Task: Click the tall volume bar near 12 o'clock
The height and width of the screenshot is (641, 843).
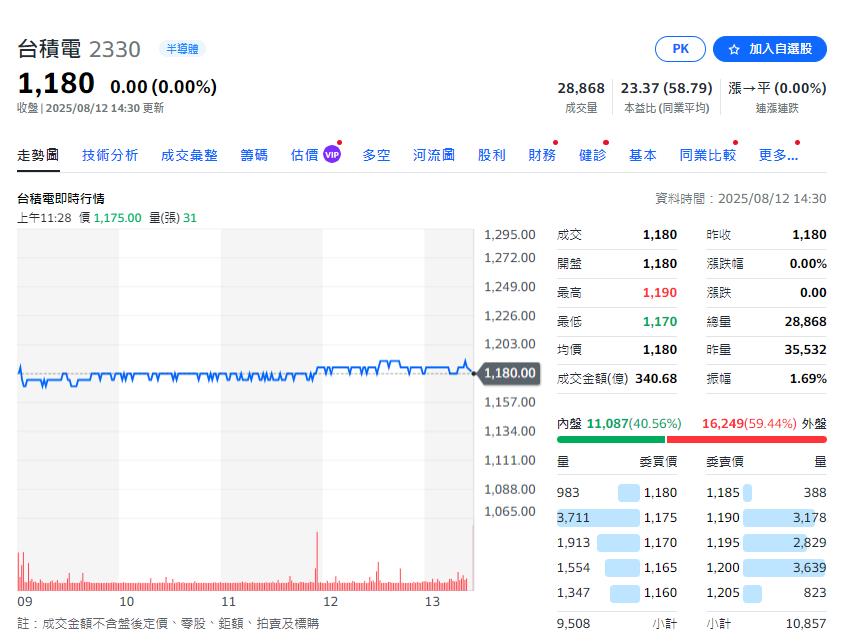Action: click(x=317, y=560)
